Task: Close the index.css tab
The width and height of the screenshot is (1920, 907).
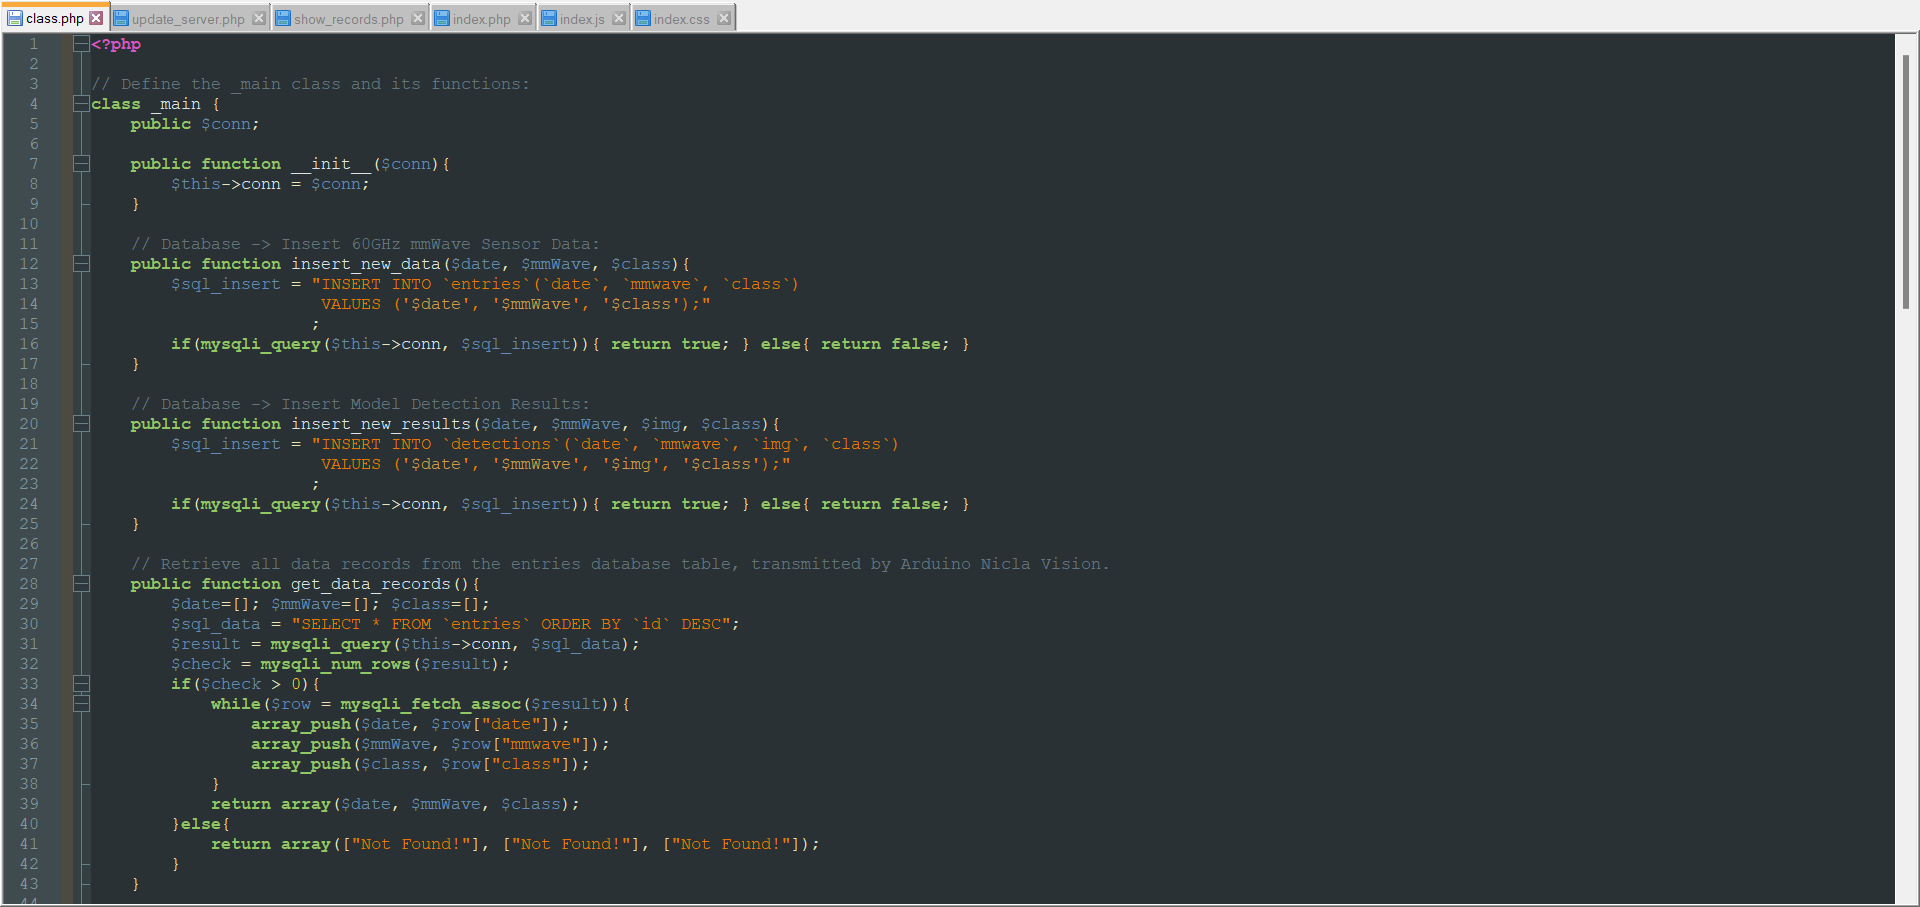Action: [723, 17]
